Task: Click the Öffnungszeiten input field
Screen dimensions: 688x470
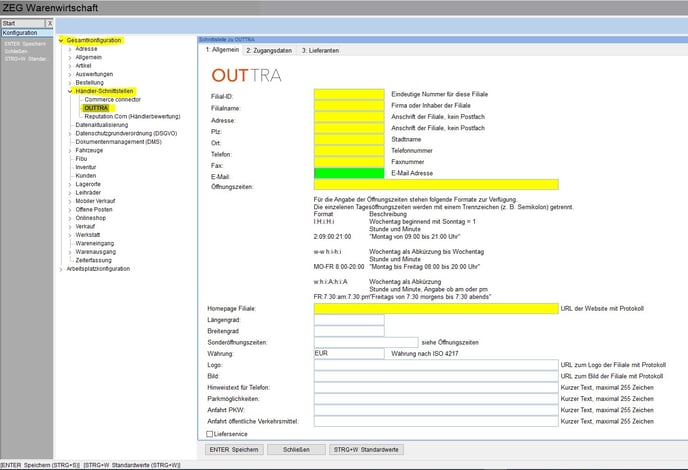Action: click(x=436, y=185)
